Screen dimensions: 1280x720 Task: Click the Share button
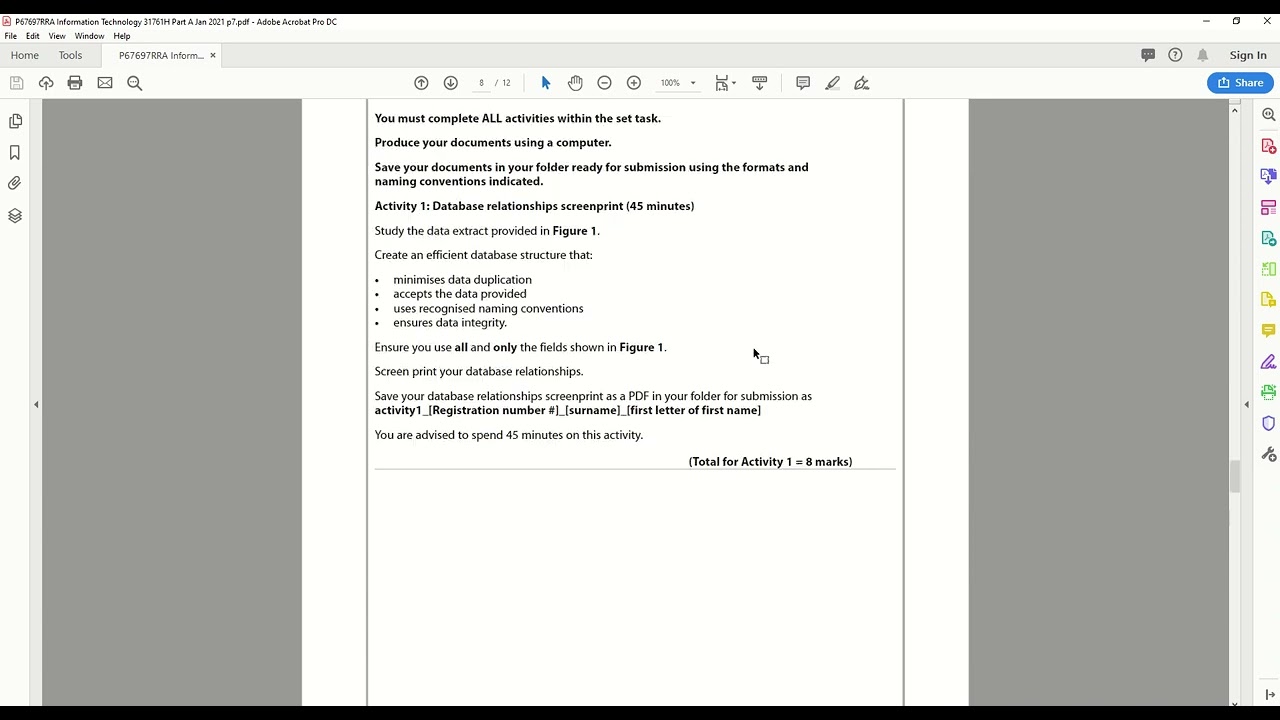(x=1240, y=83)
